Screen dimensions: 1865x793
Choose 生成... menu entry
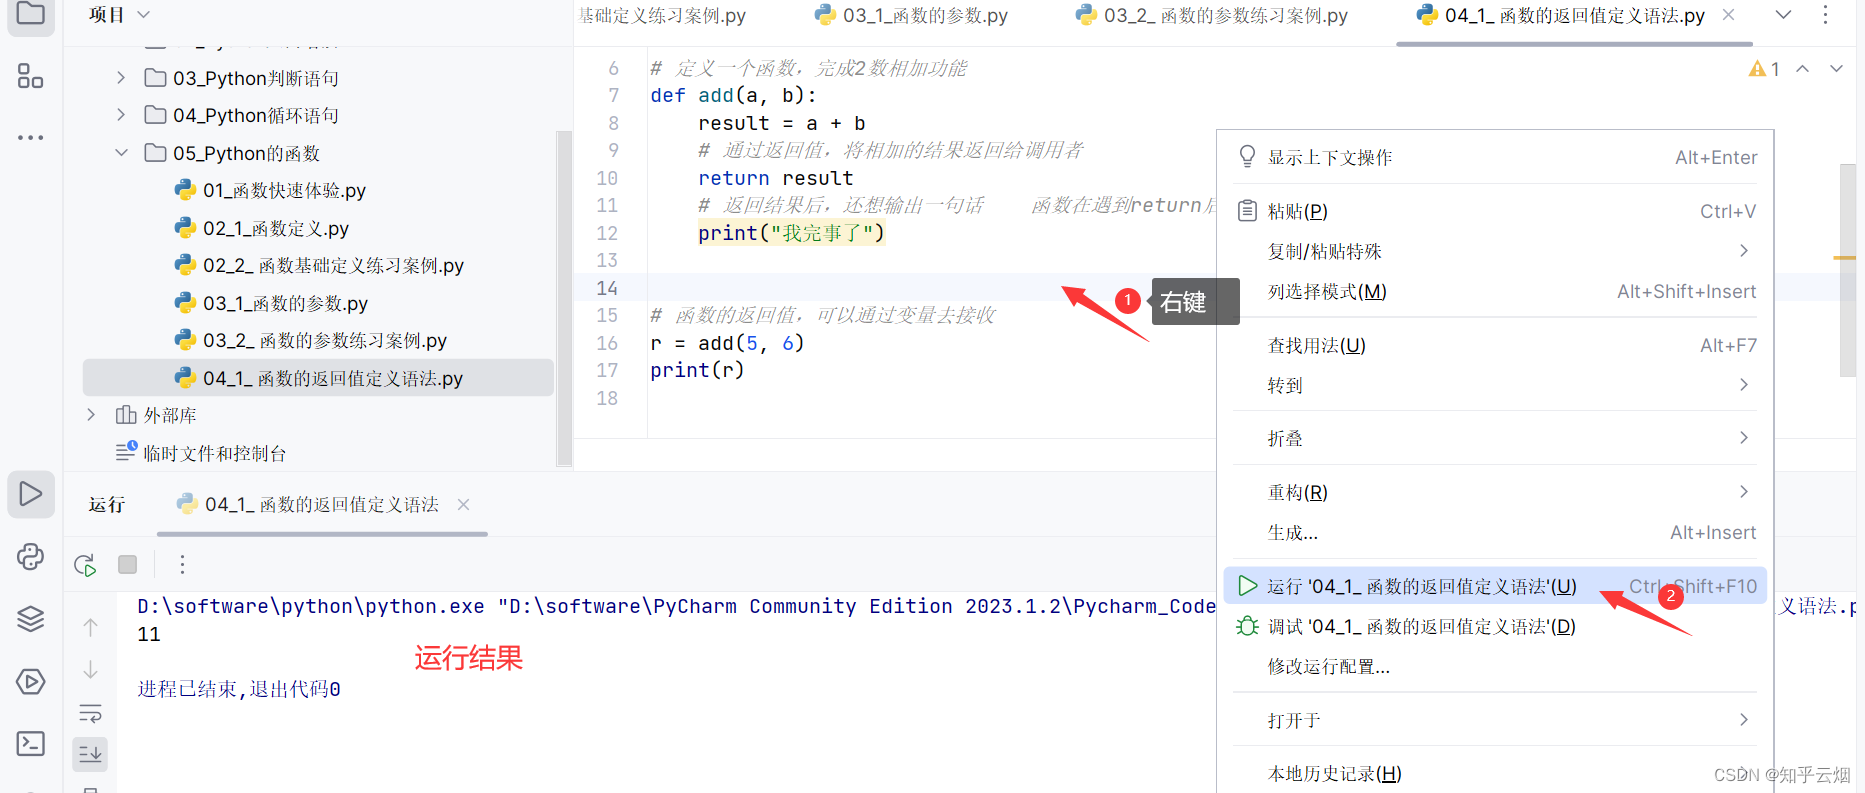pos(1495,533)
